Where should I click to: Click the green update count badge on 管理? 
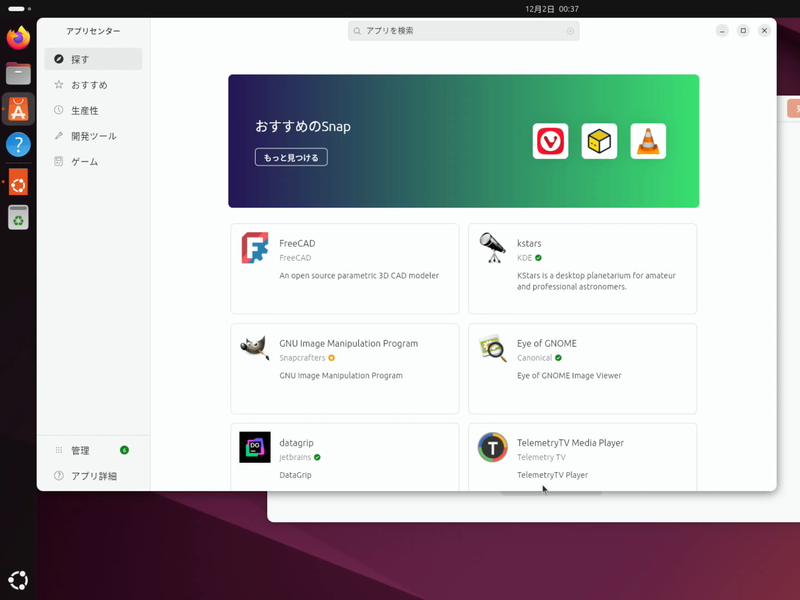click(x=124, y=450)
